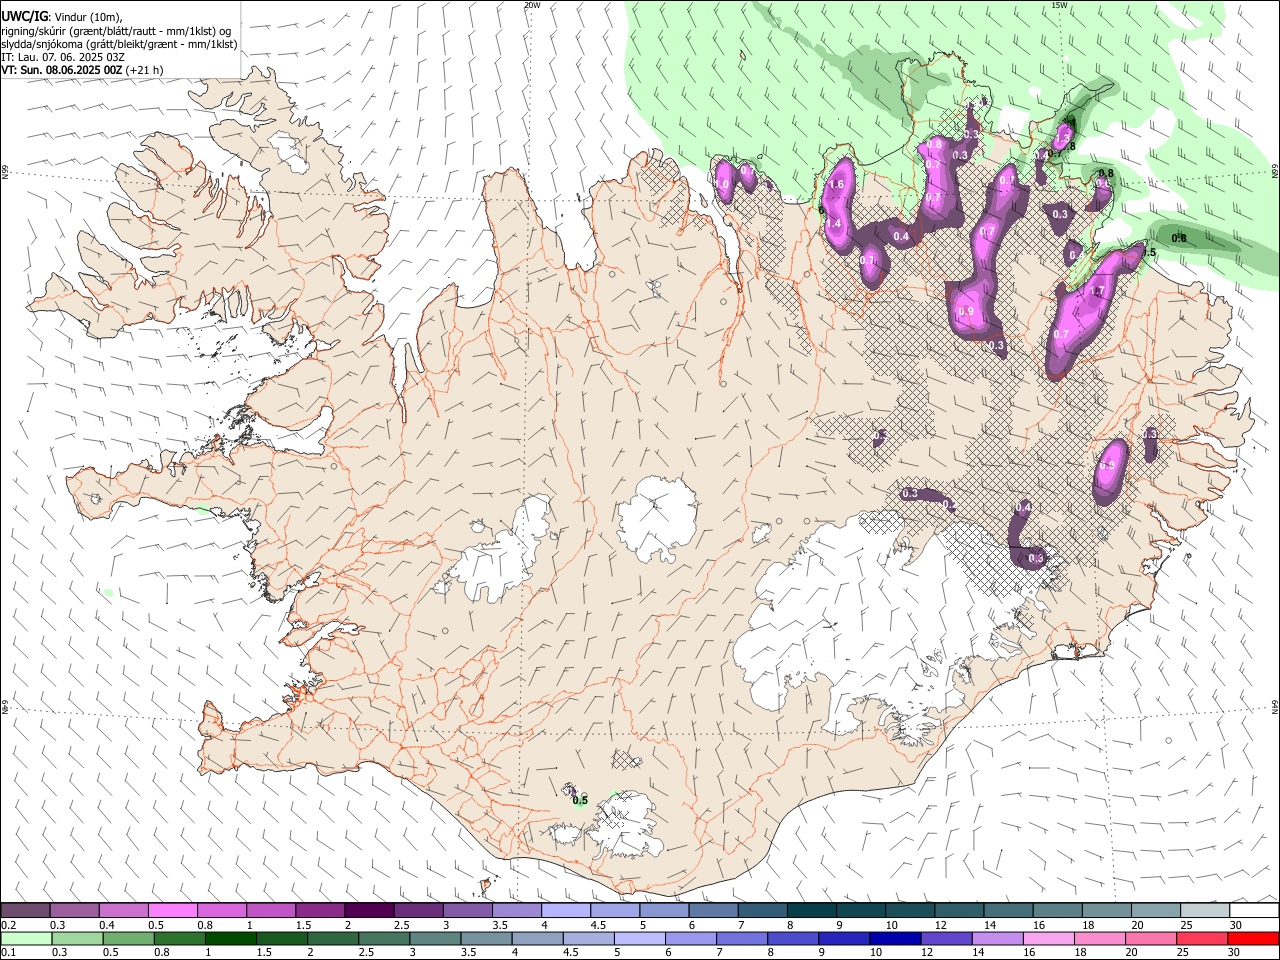The width and height of the screenshot is (1280, 960).
Task: Click the top legend number label '18'
Action: click(x=1088, y=925)
